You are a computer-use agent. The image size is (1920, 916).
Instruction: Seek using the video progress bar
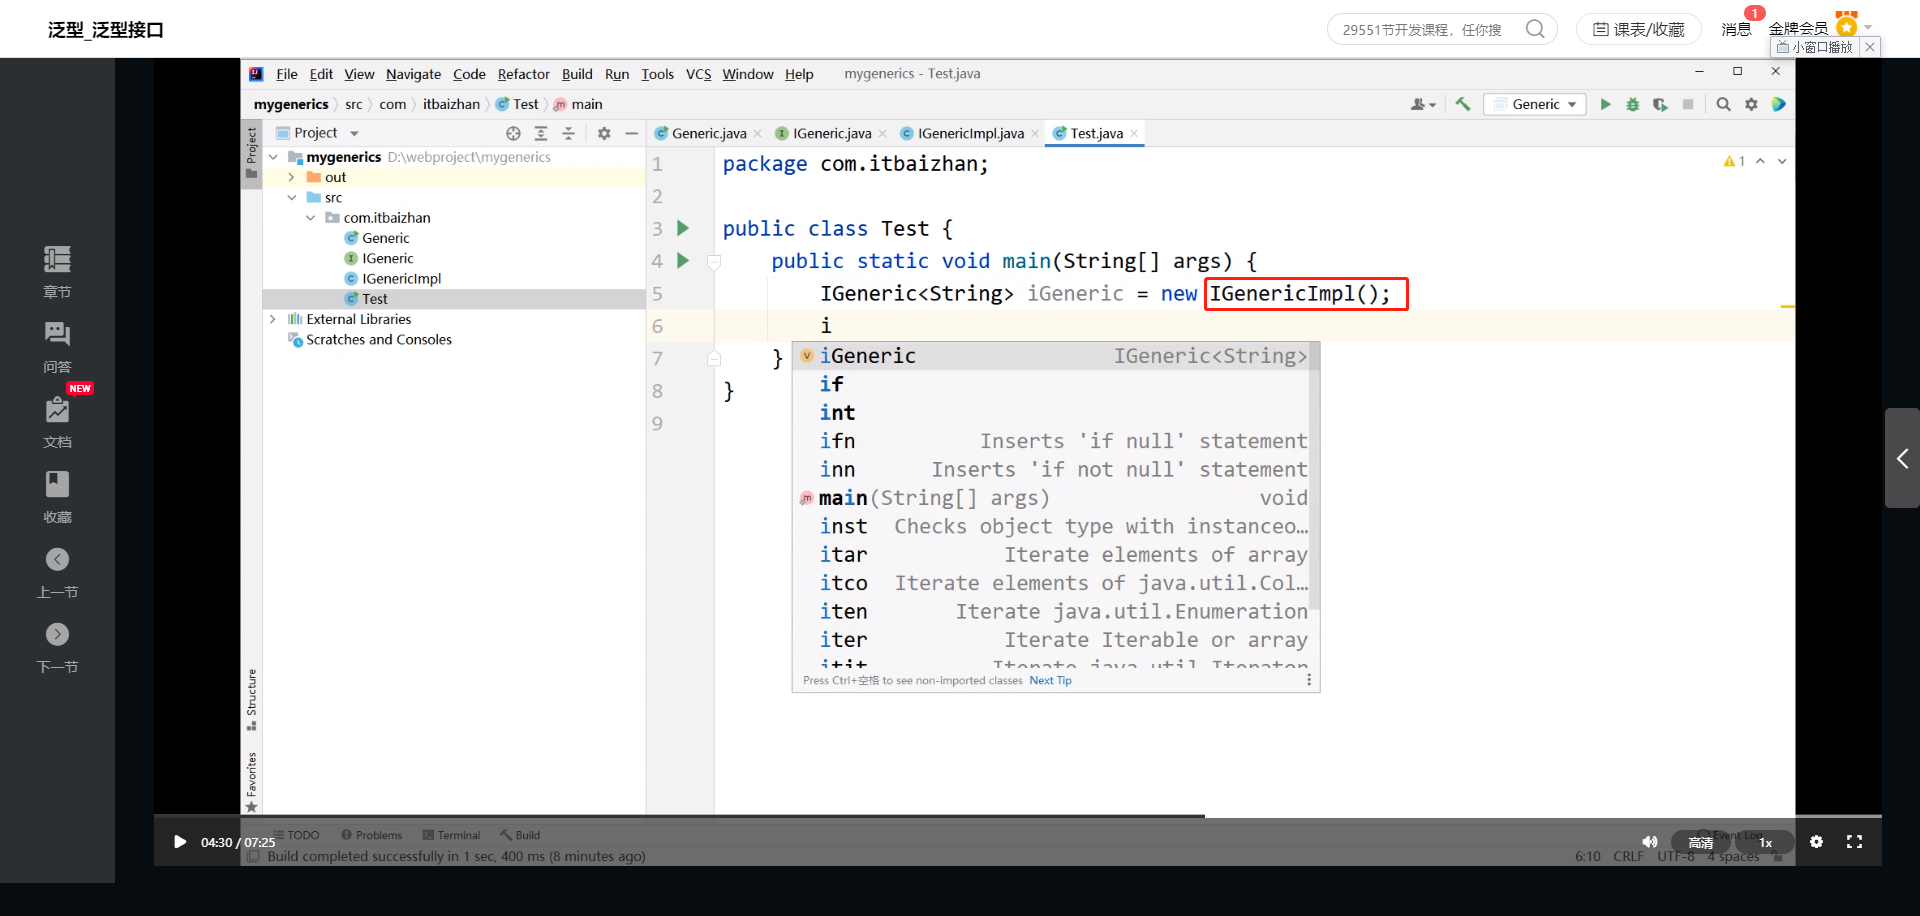pyautogui.click(x=1018, y=816)
